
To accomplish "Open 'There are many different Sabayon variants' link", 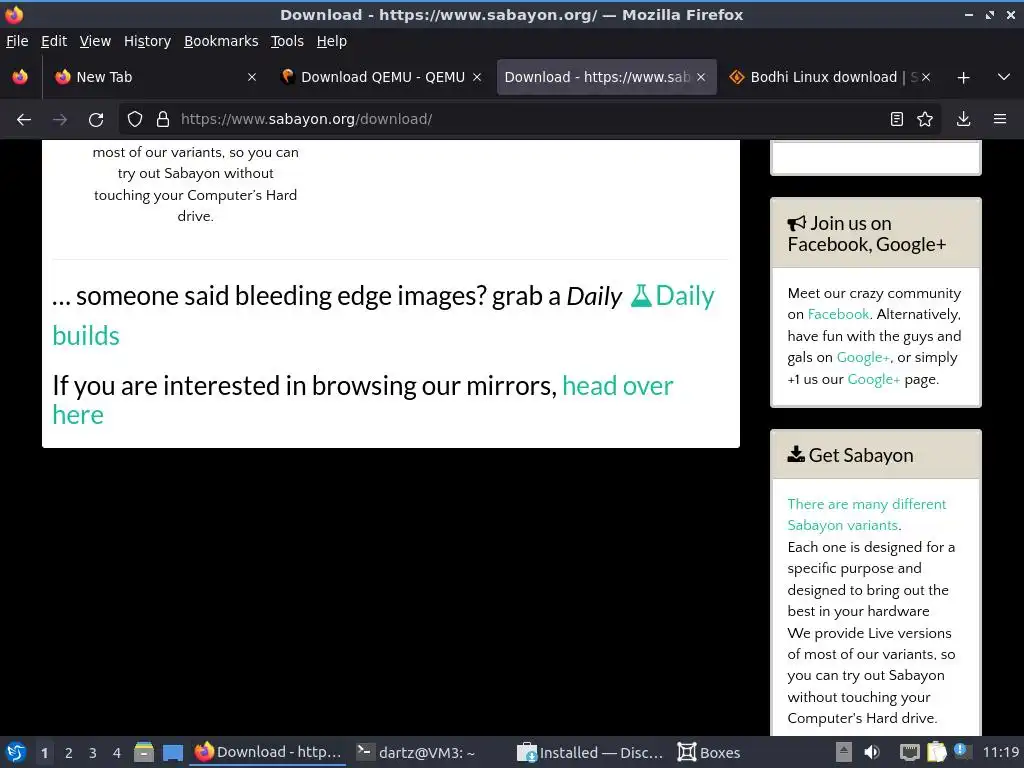I will [x=867, y=515].
